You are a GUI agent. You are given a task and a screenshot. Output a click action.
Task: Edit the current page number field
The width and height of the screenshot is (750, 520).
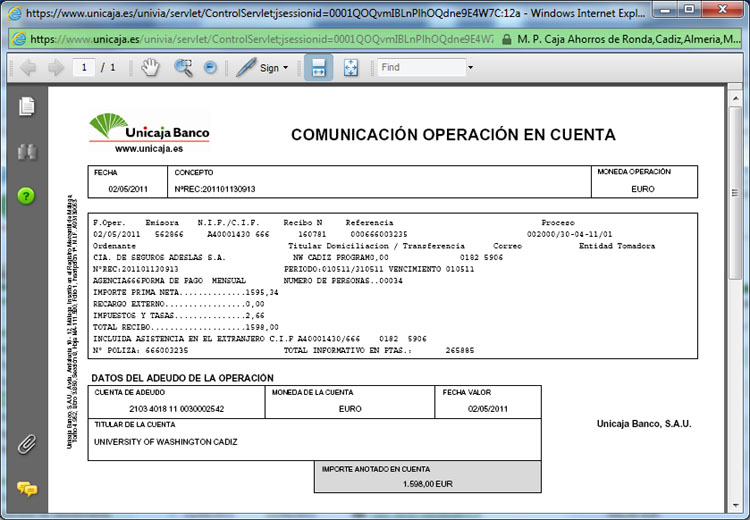pos(84,67)
